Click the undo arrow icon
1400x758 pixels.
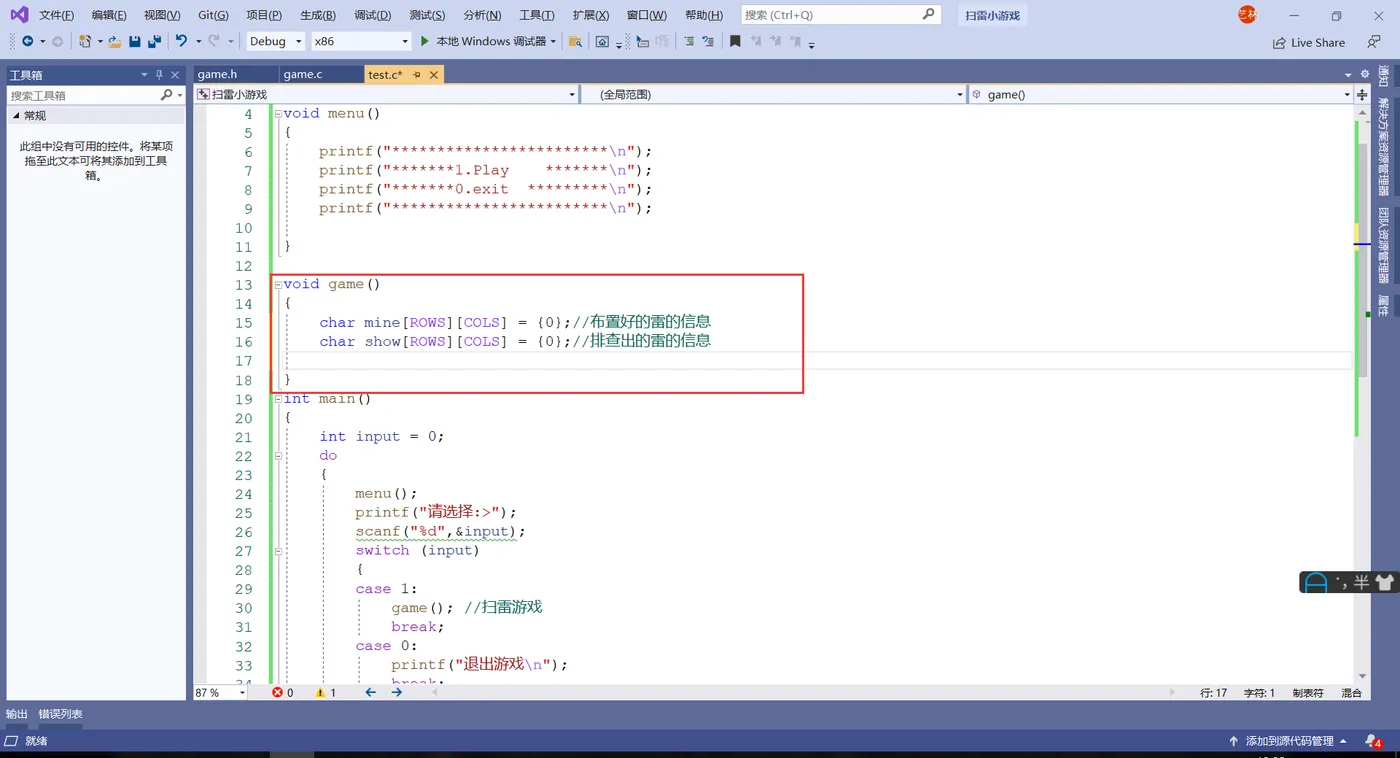click(181, 41)
